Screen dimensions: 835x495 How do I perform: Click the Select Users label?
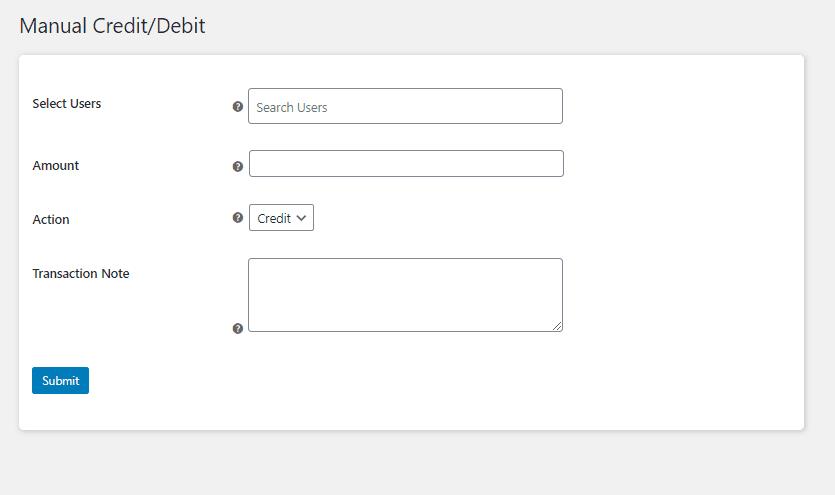(67, 103)
